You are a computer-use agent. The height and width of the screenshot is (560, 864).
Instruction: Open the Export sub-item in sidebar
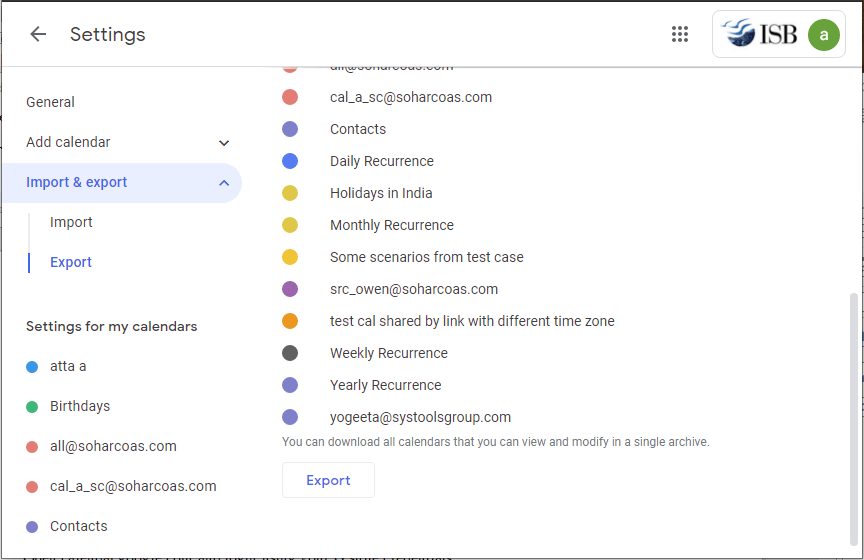pos(71,262)
